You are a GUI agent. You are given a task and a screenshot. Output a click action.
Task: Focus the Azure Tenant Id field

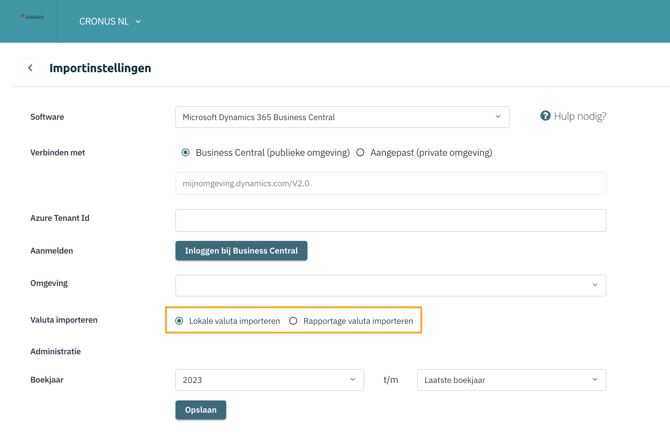[x=391, y=220]
